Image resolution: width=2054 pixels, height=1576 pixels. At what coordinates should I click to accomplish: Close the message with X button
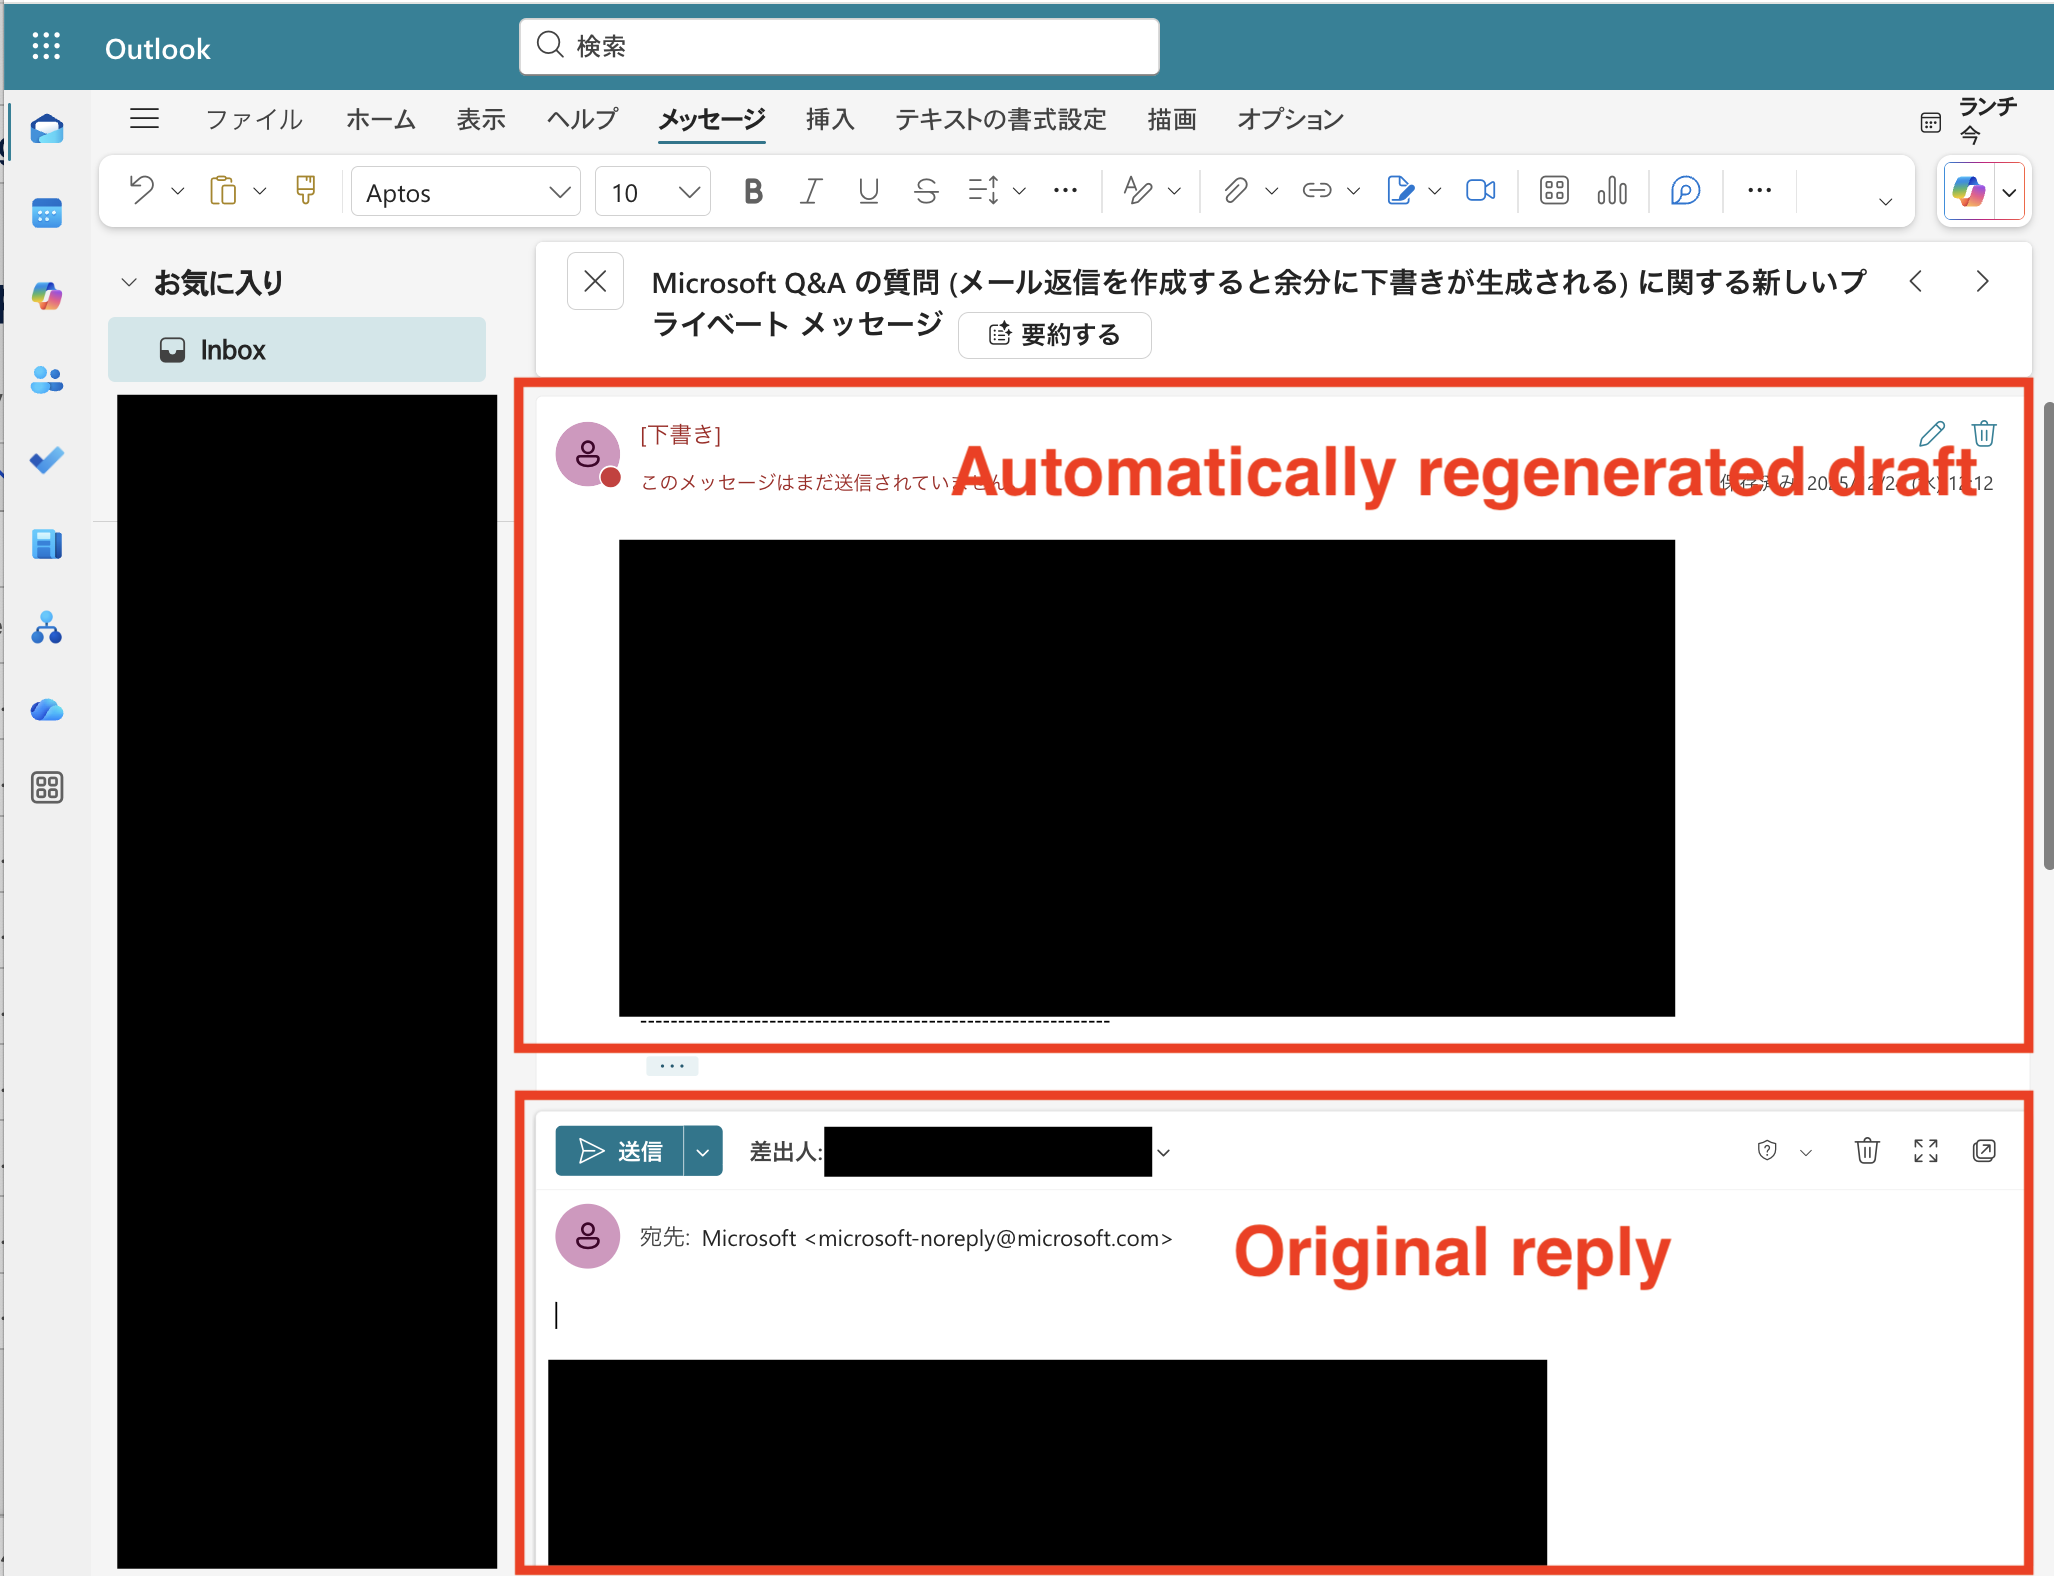[595, 282]
